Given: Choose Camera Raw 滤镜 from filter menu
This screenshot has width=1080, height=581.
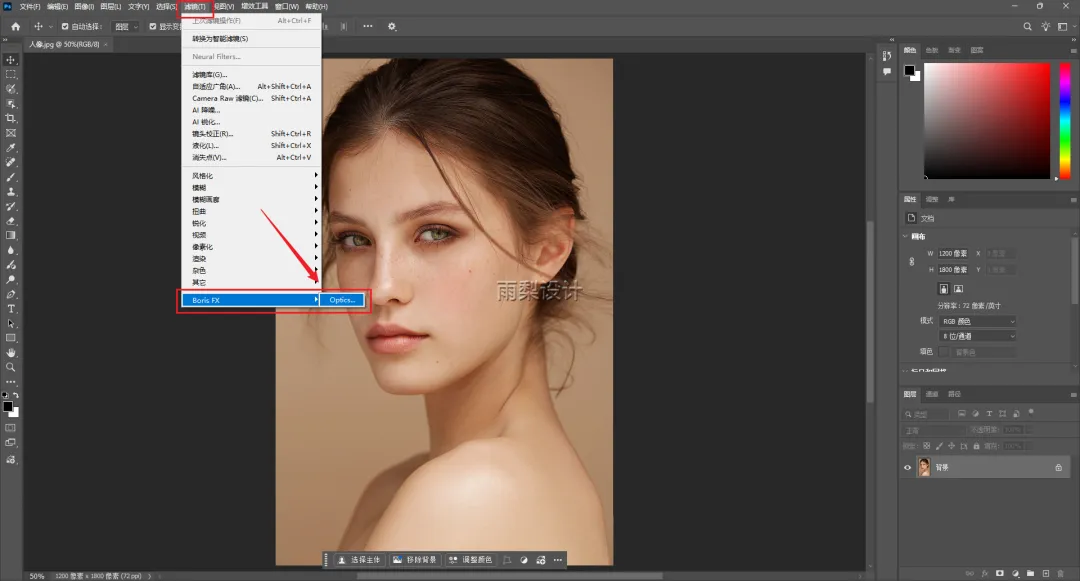Looking at the screenshot, I should point(228,98).
